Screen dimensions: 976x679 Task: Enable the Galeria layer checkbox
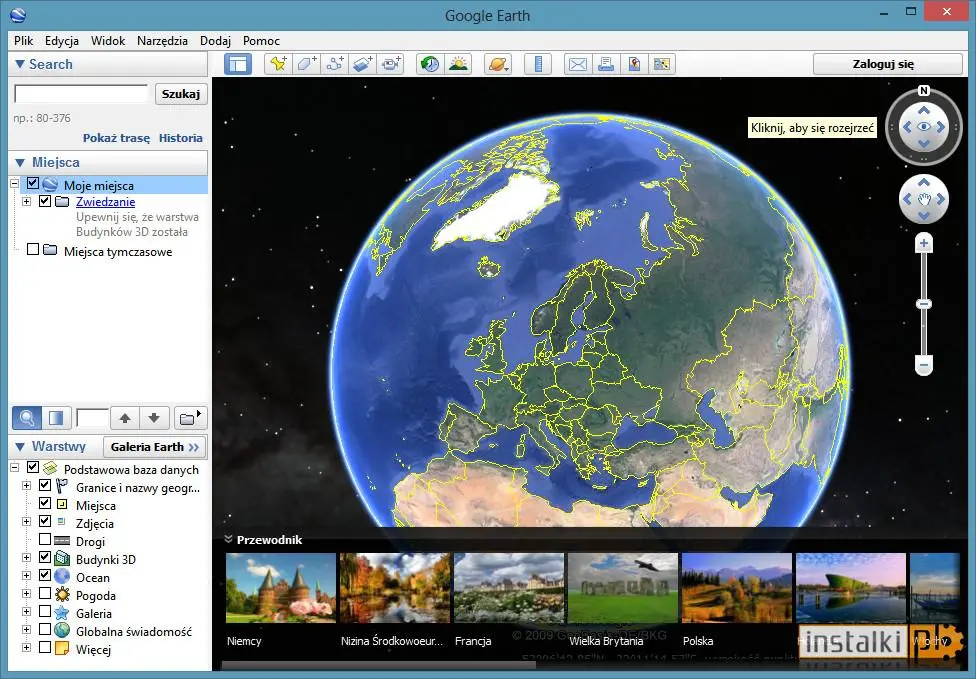coord(45,611)
